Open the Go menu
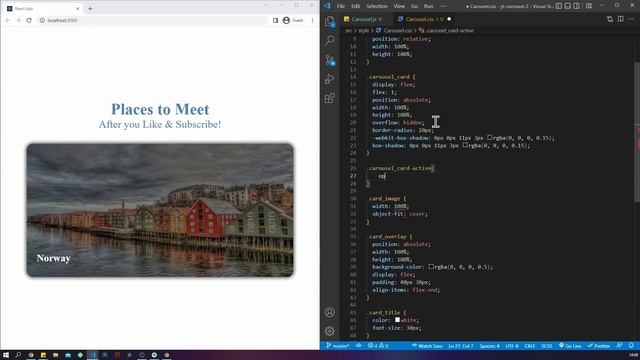 pos(414,6)
